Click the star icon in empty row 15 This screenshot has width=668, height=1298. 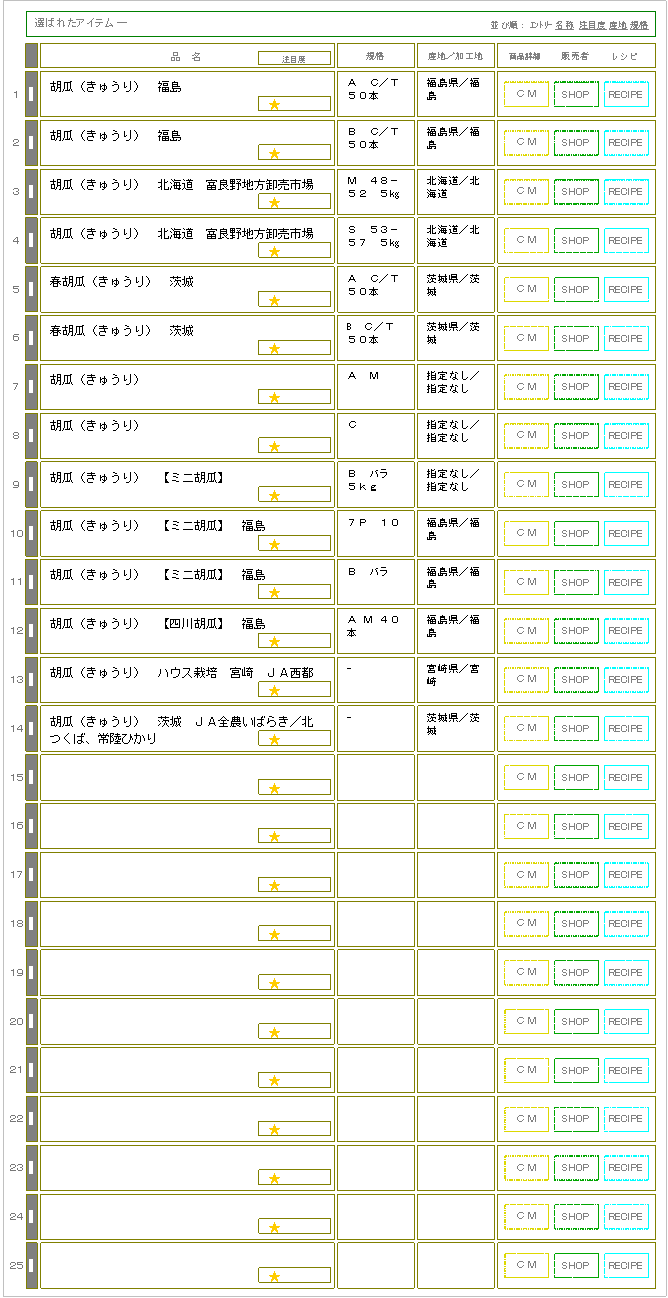pyautogui.click(x=275, y=788)
